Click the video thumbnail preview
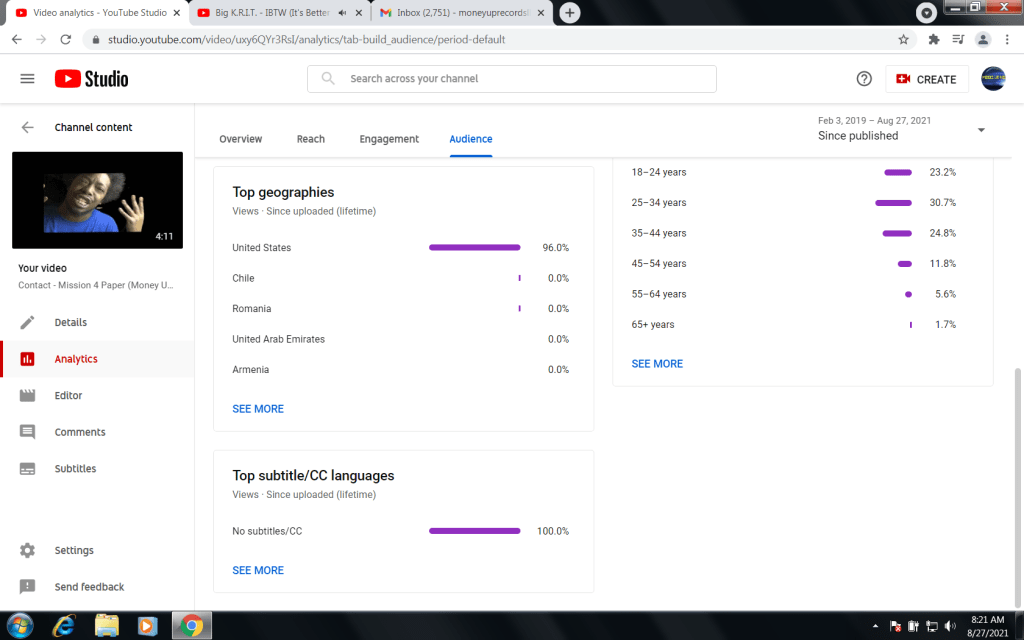The image size is (1024, 640). (97, 200)
